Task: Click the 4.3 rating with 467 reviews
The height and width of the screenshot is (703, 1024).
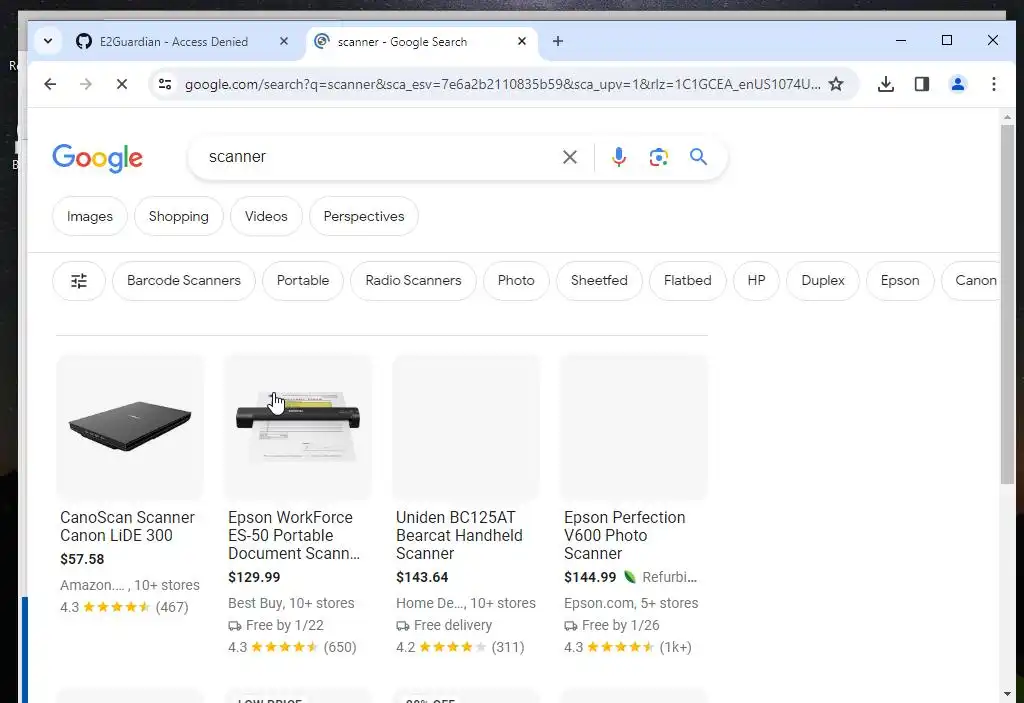Action: [124, 607]
